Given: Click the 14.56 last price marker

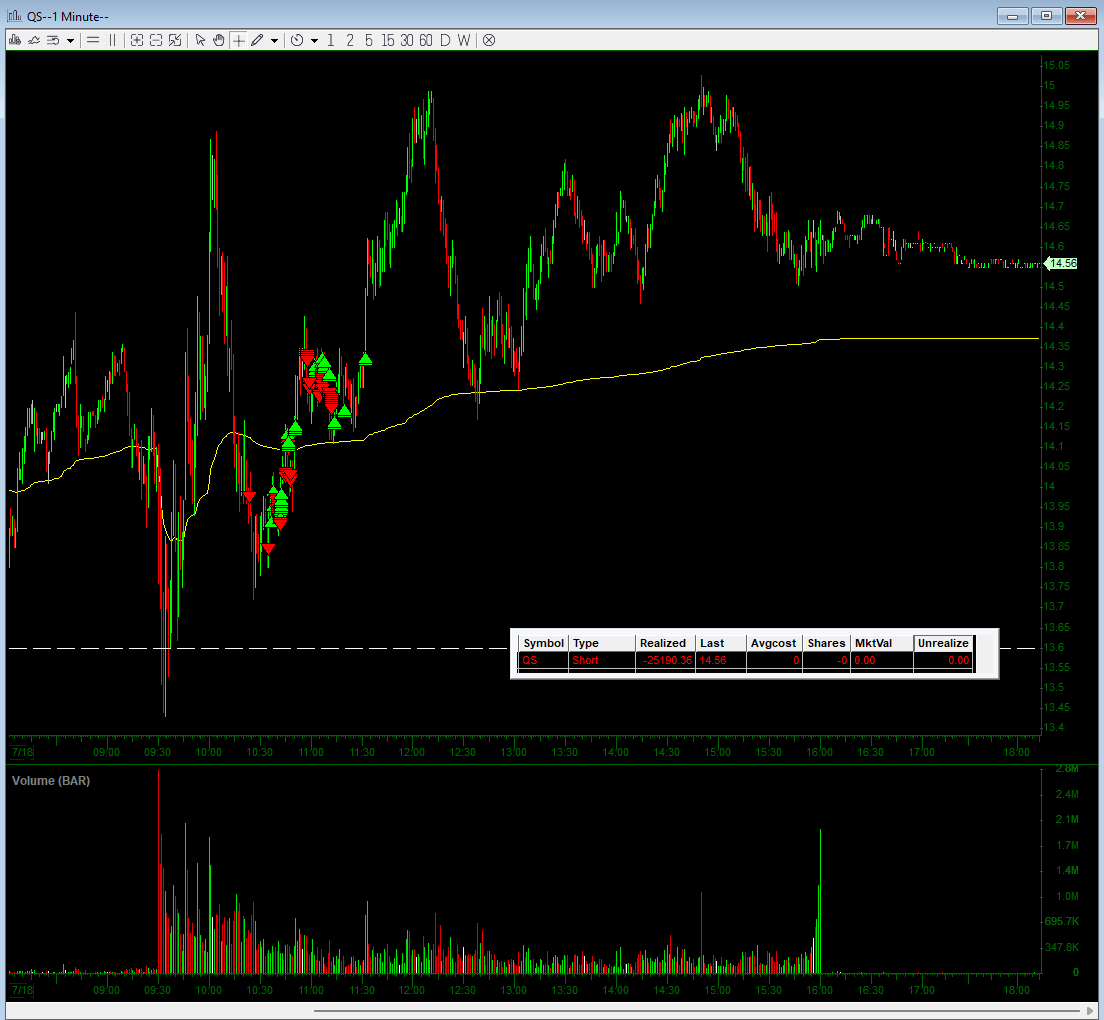Looking at the screenshot, I should click(1061, 263).
